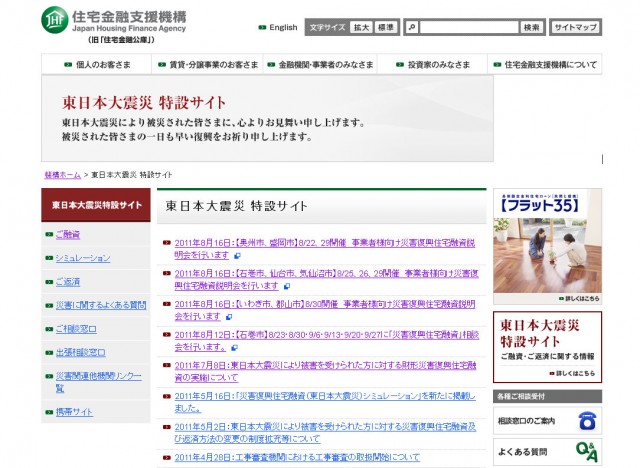Click the red bullet icon beside the 2011年4月28日 news item

[166, 456]
